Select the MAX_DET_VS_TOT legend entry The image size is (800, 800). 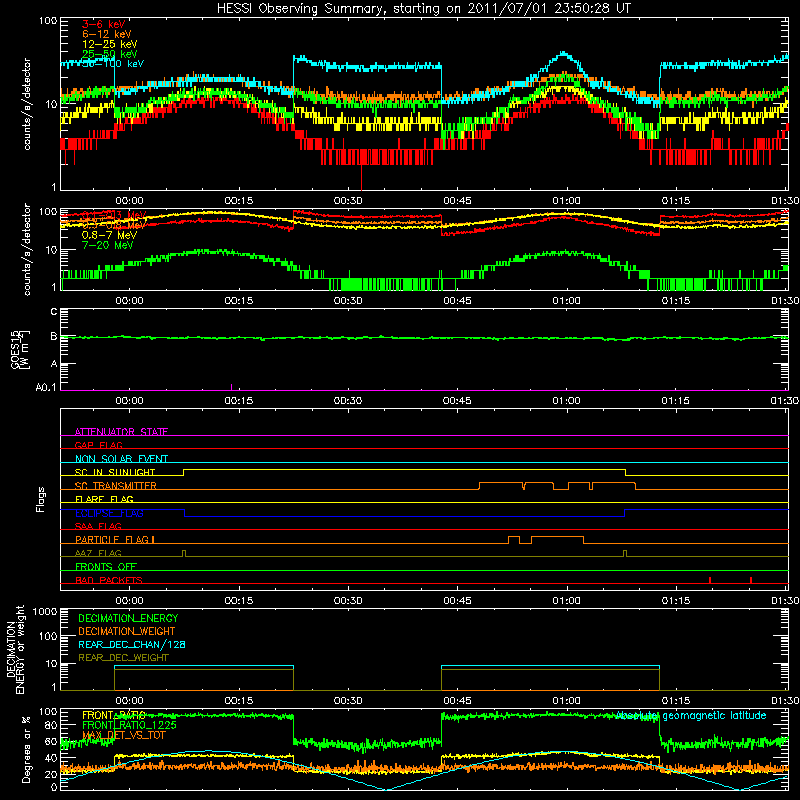tap(123, 735)
